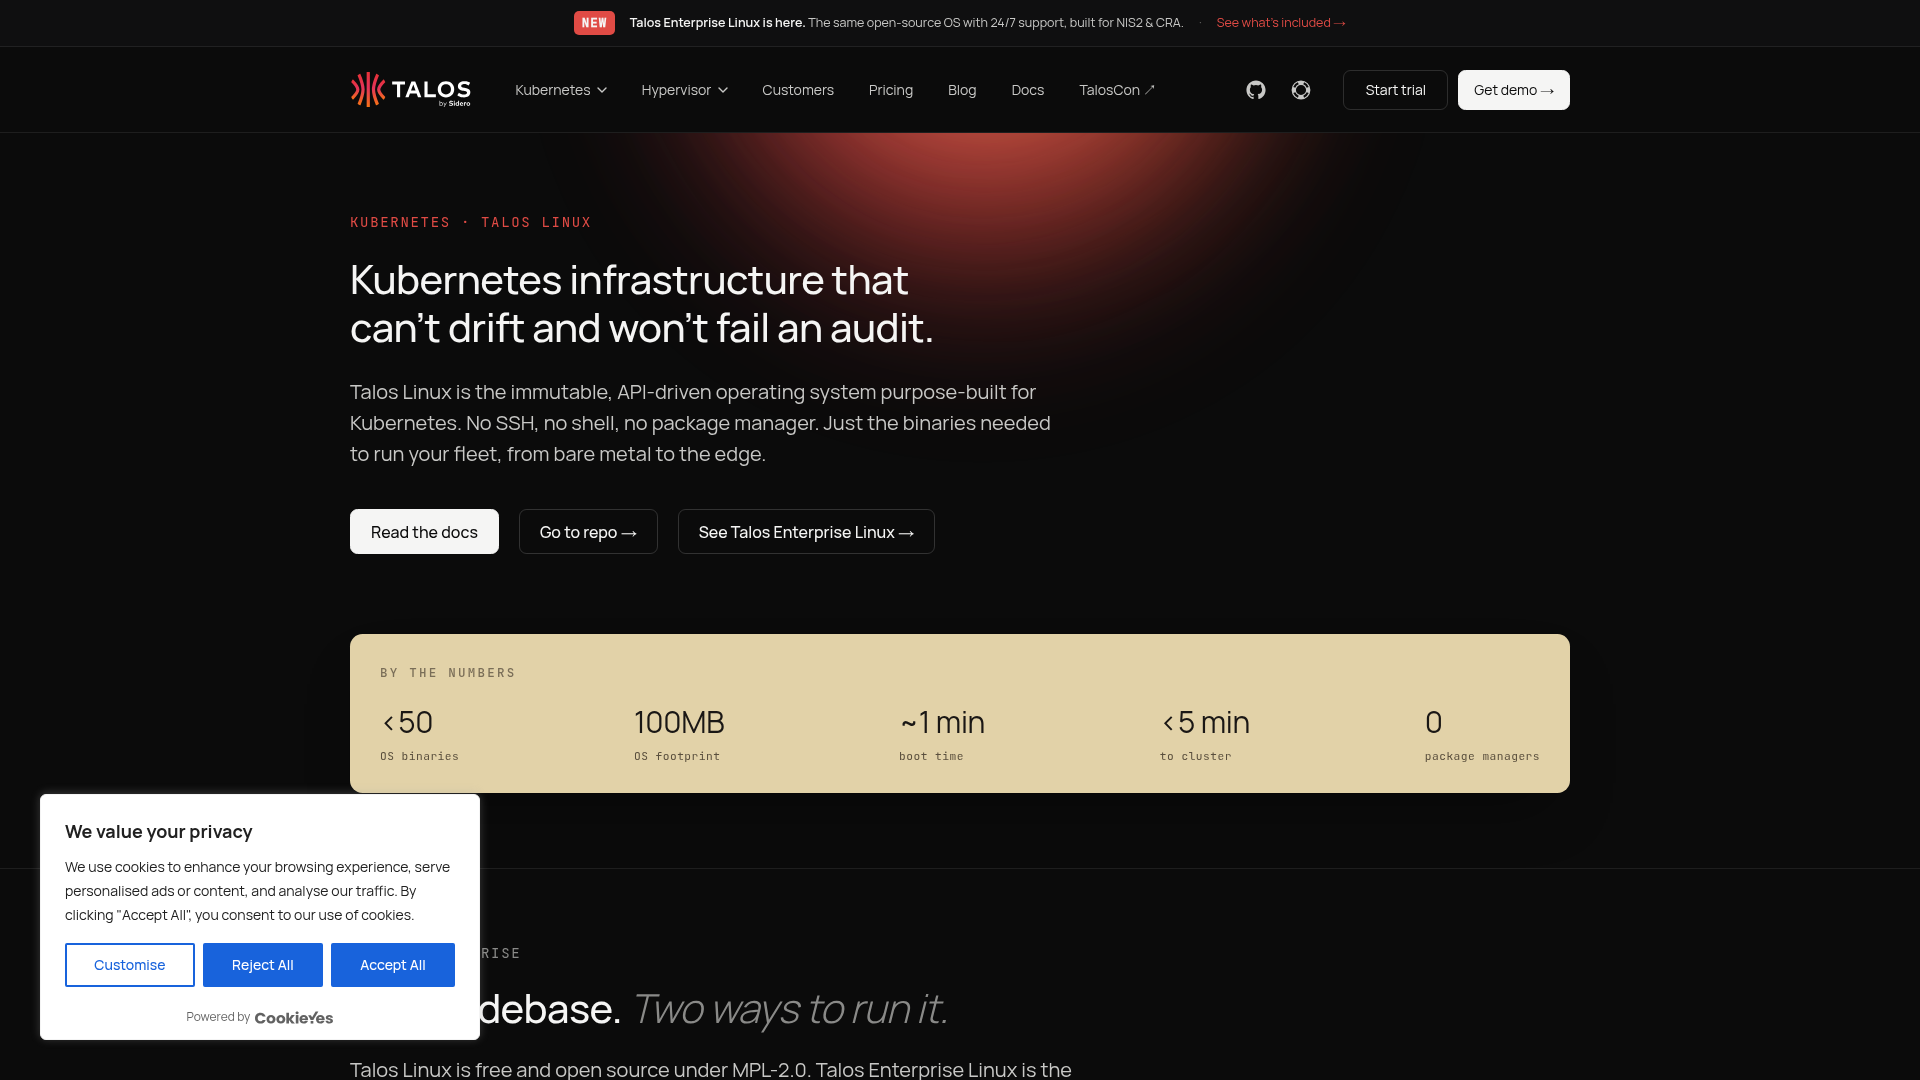Open the TalosCon external link
Viewport: 1920px width, 1080px height.
(x=1117, y=90)
